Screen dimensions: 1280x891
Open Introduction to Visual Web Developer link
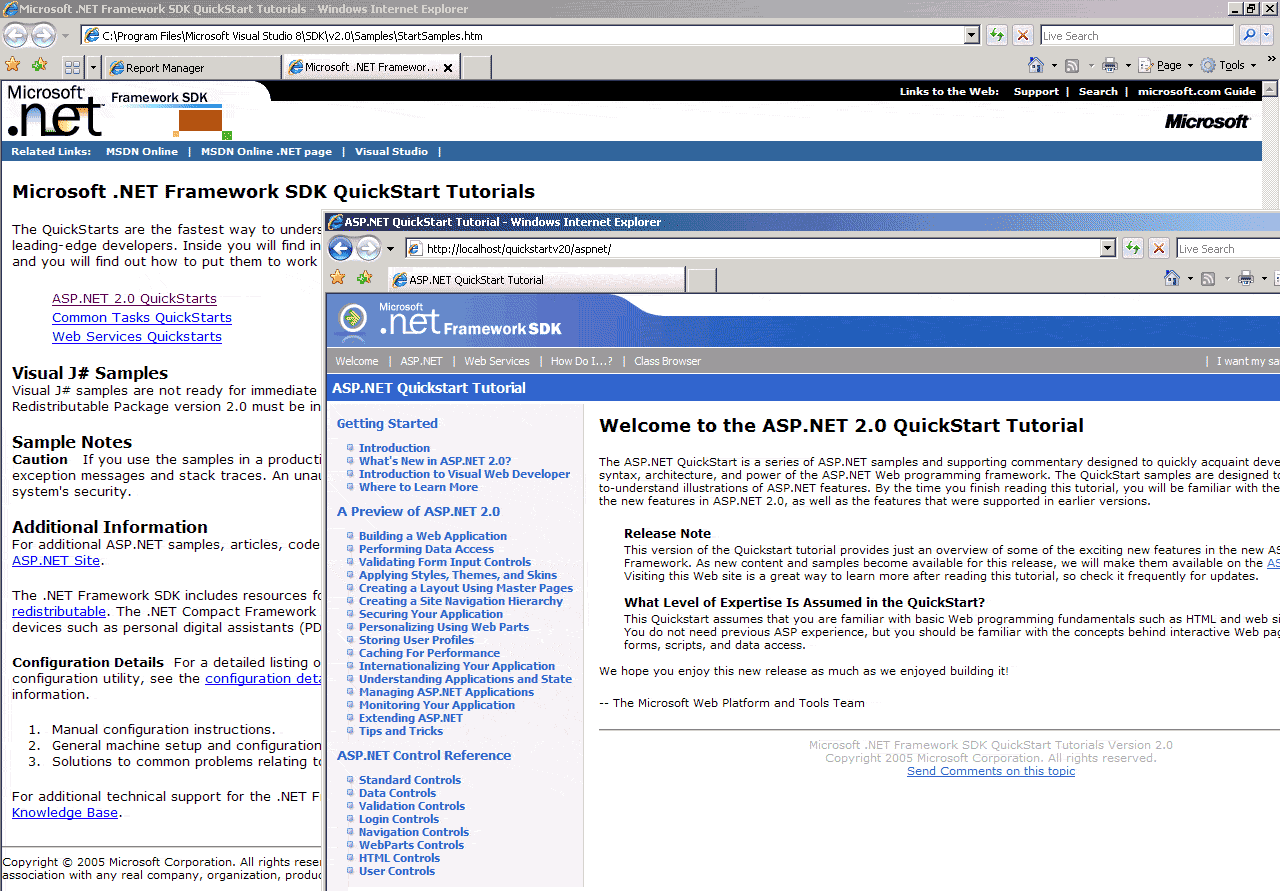465,474
